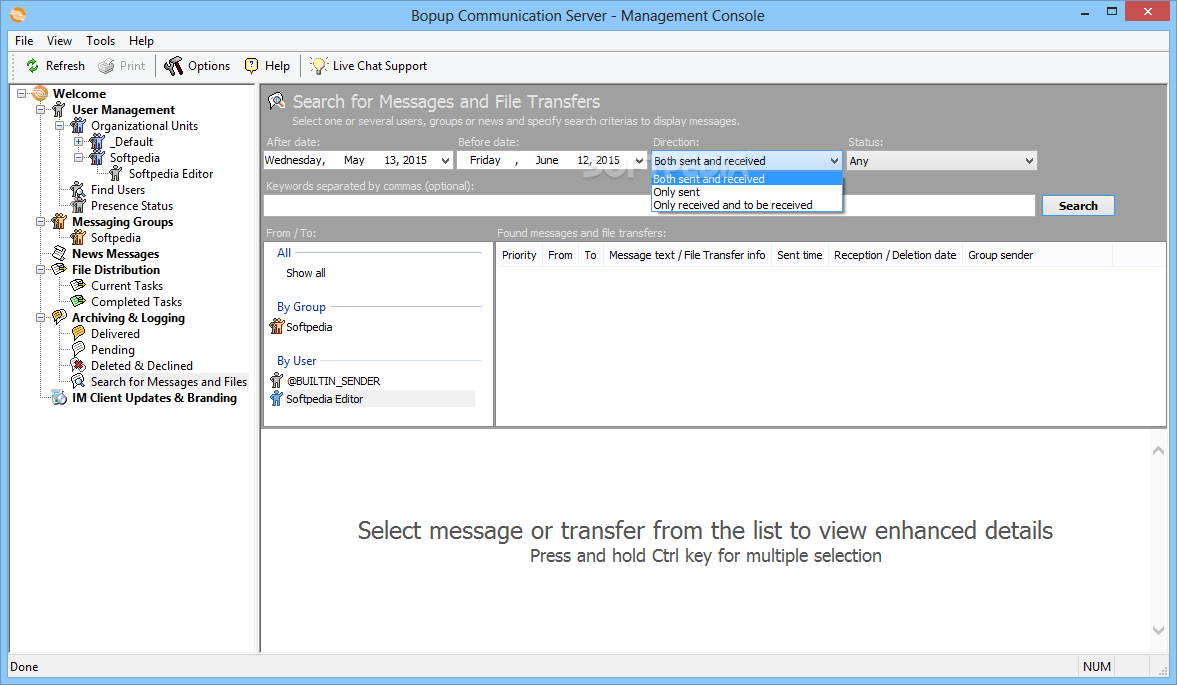This screenshot has height=685, width=1177.
Task: Click the From column header
Action: click(560, 255)
